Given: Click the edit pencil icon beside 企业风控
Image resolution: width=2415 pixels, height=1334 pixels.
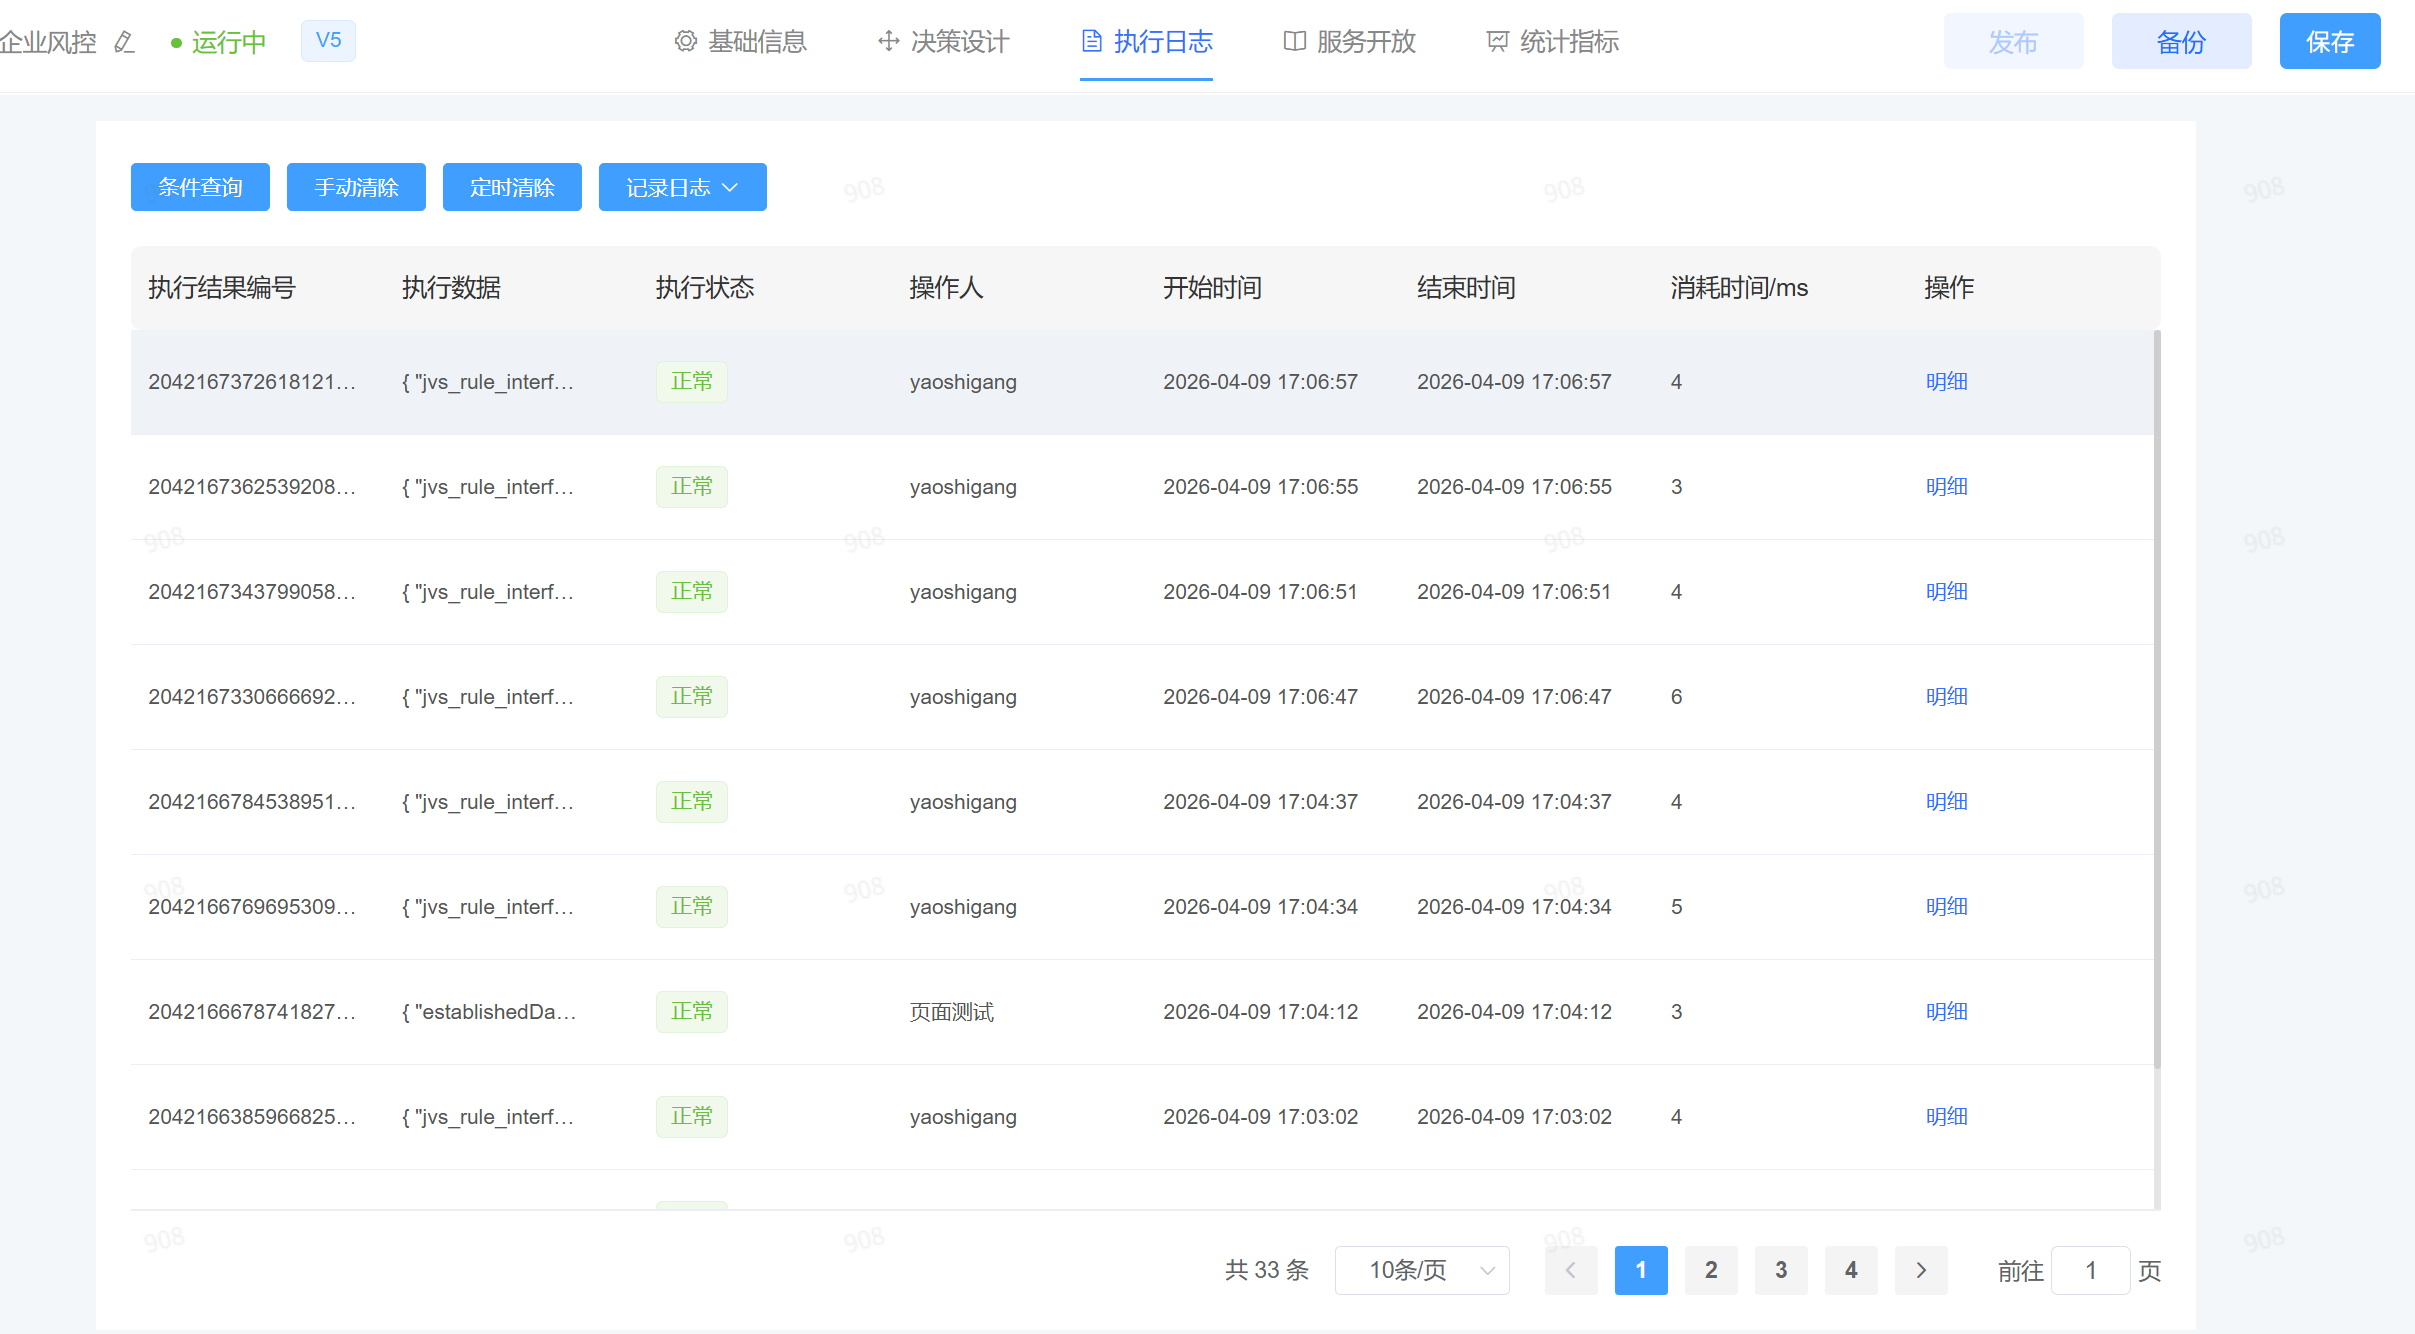Looking at the screenshot, I should point(124,42).
